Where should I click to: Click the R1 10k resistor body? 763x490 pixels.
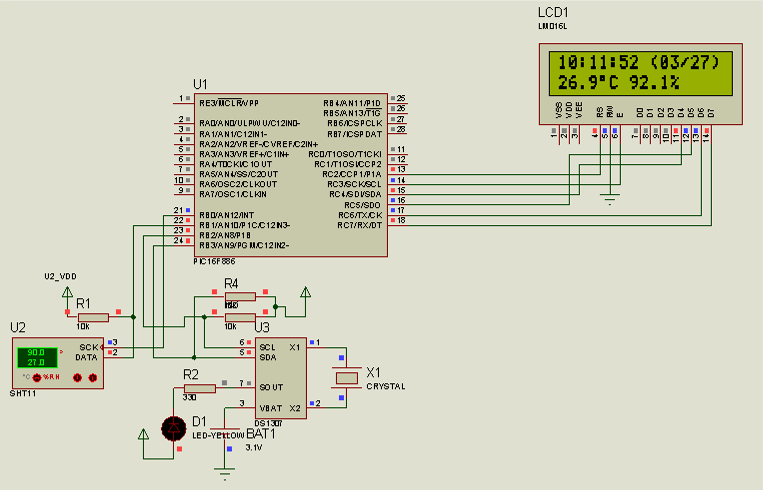pyautogui.click(x=93, y=317)
